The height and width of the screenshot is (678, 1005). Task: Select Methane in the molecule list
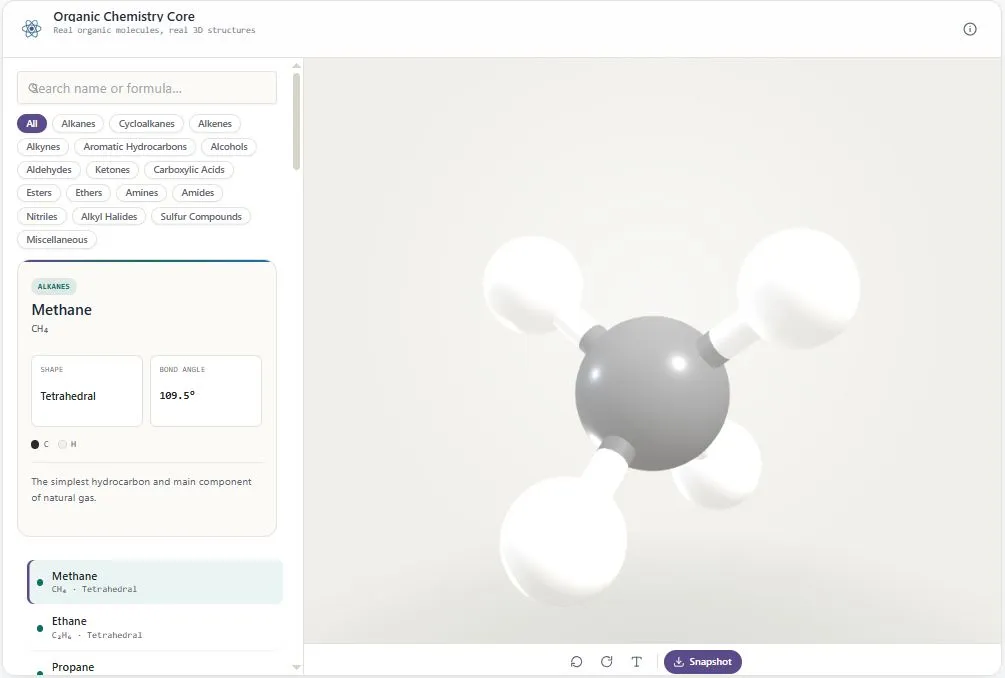(x=154, y=582)
